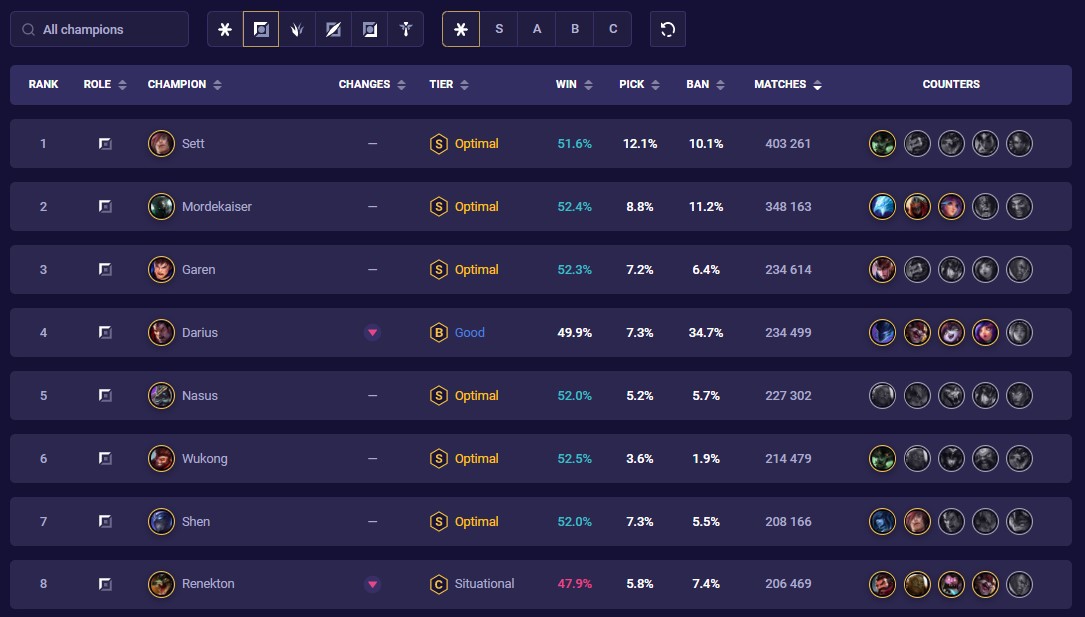
Task: Select the top lane role filter
Action: [261, 29]
